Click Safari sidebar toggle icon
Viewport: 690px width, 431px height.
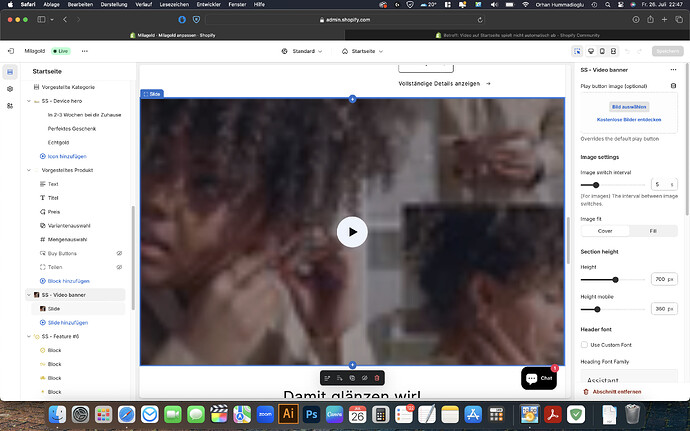pos(41,19)
